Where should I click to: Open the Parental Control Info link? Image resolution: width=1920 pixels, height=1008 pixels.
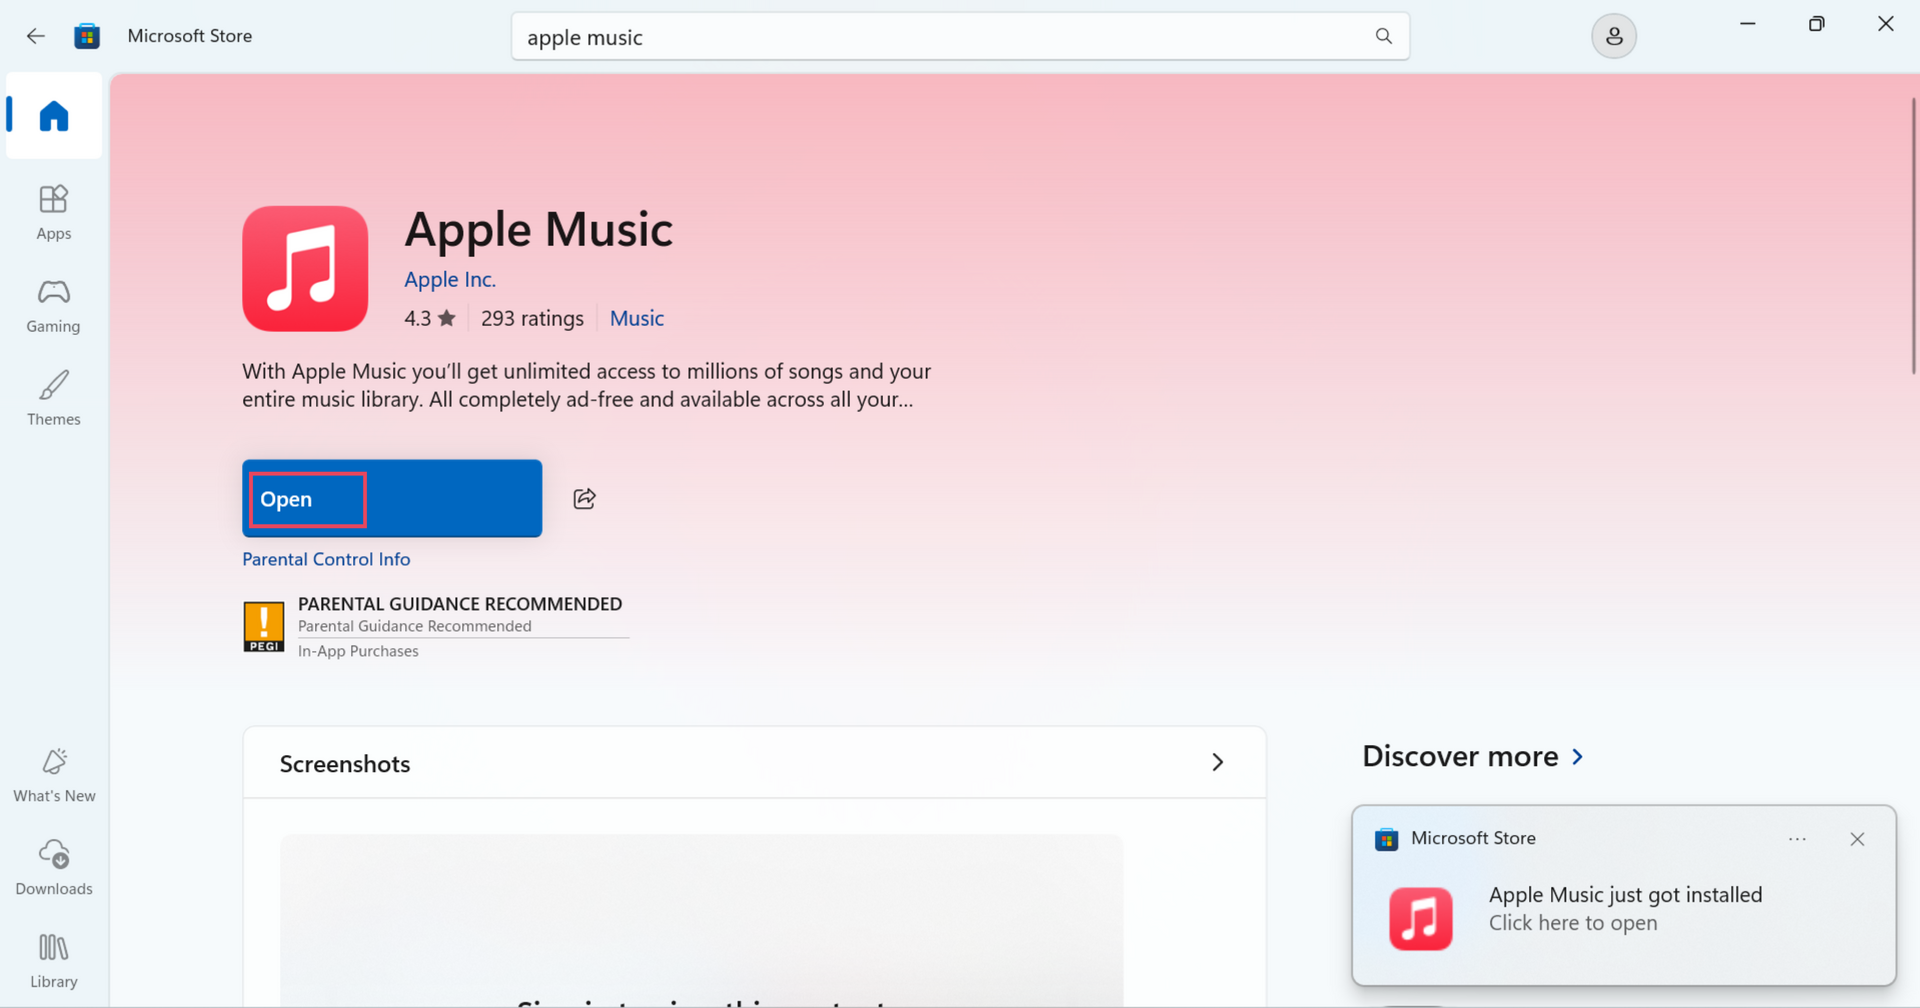pos(326,559)
